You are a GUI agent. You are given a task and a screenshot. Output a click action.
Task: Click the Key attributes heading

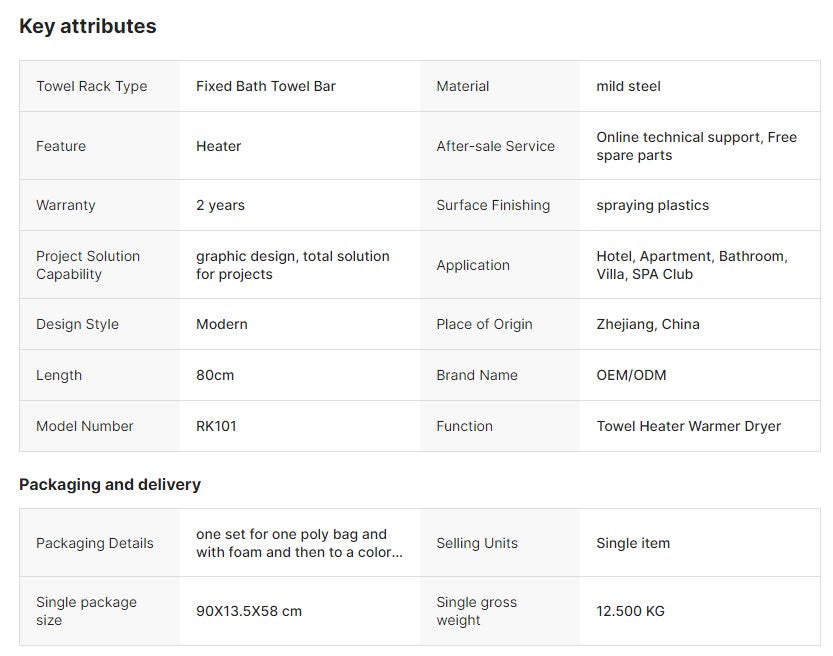coord(88,26)
